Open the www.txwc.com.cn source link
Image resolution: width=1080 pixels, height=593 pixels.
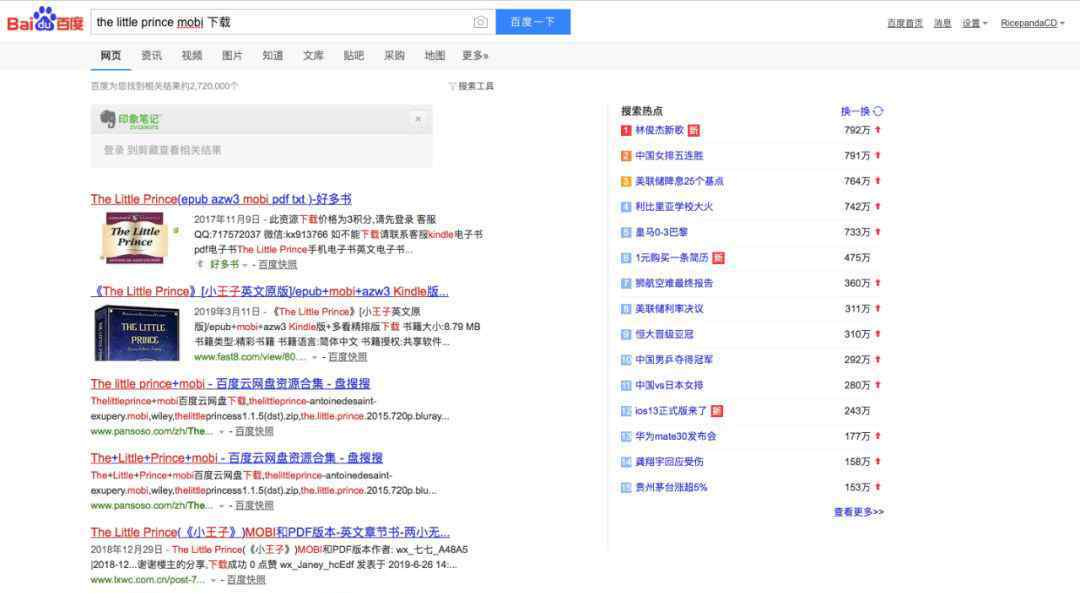point(147,580)
